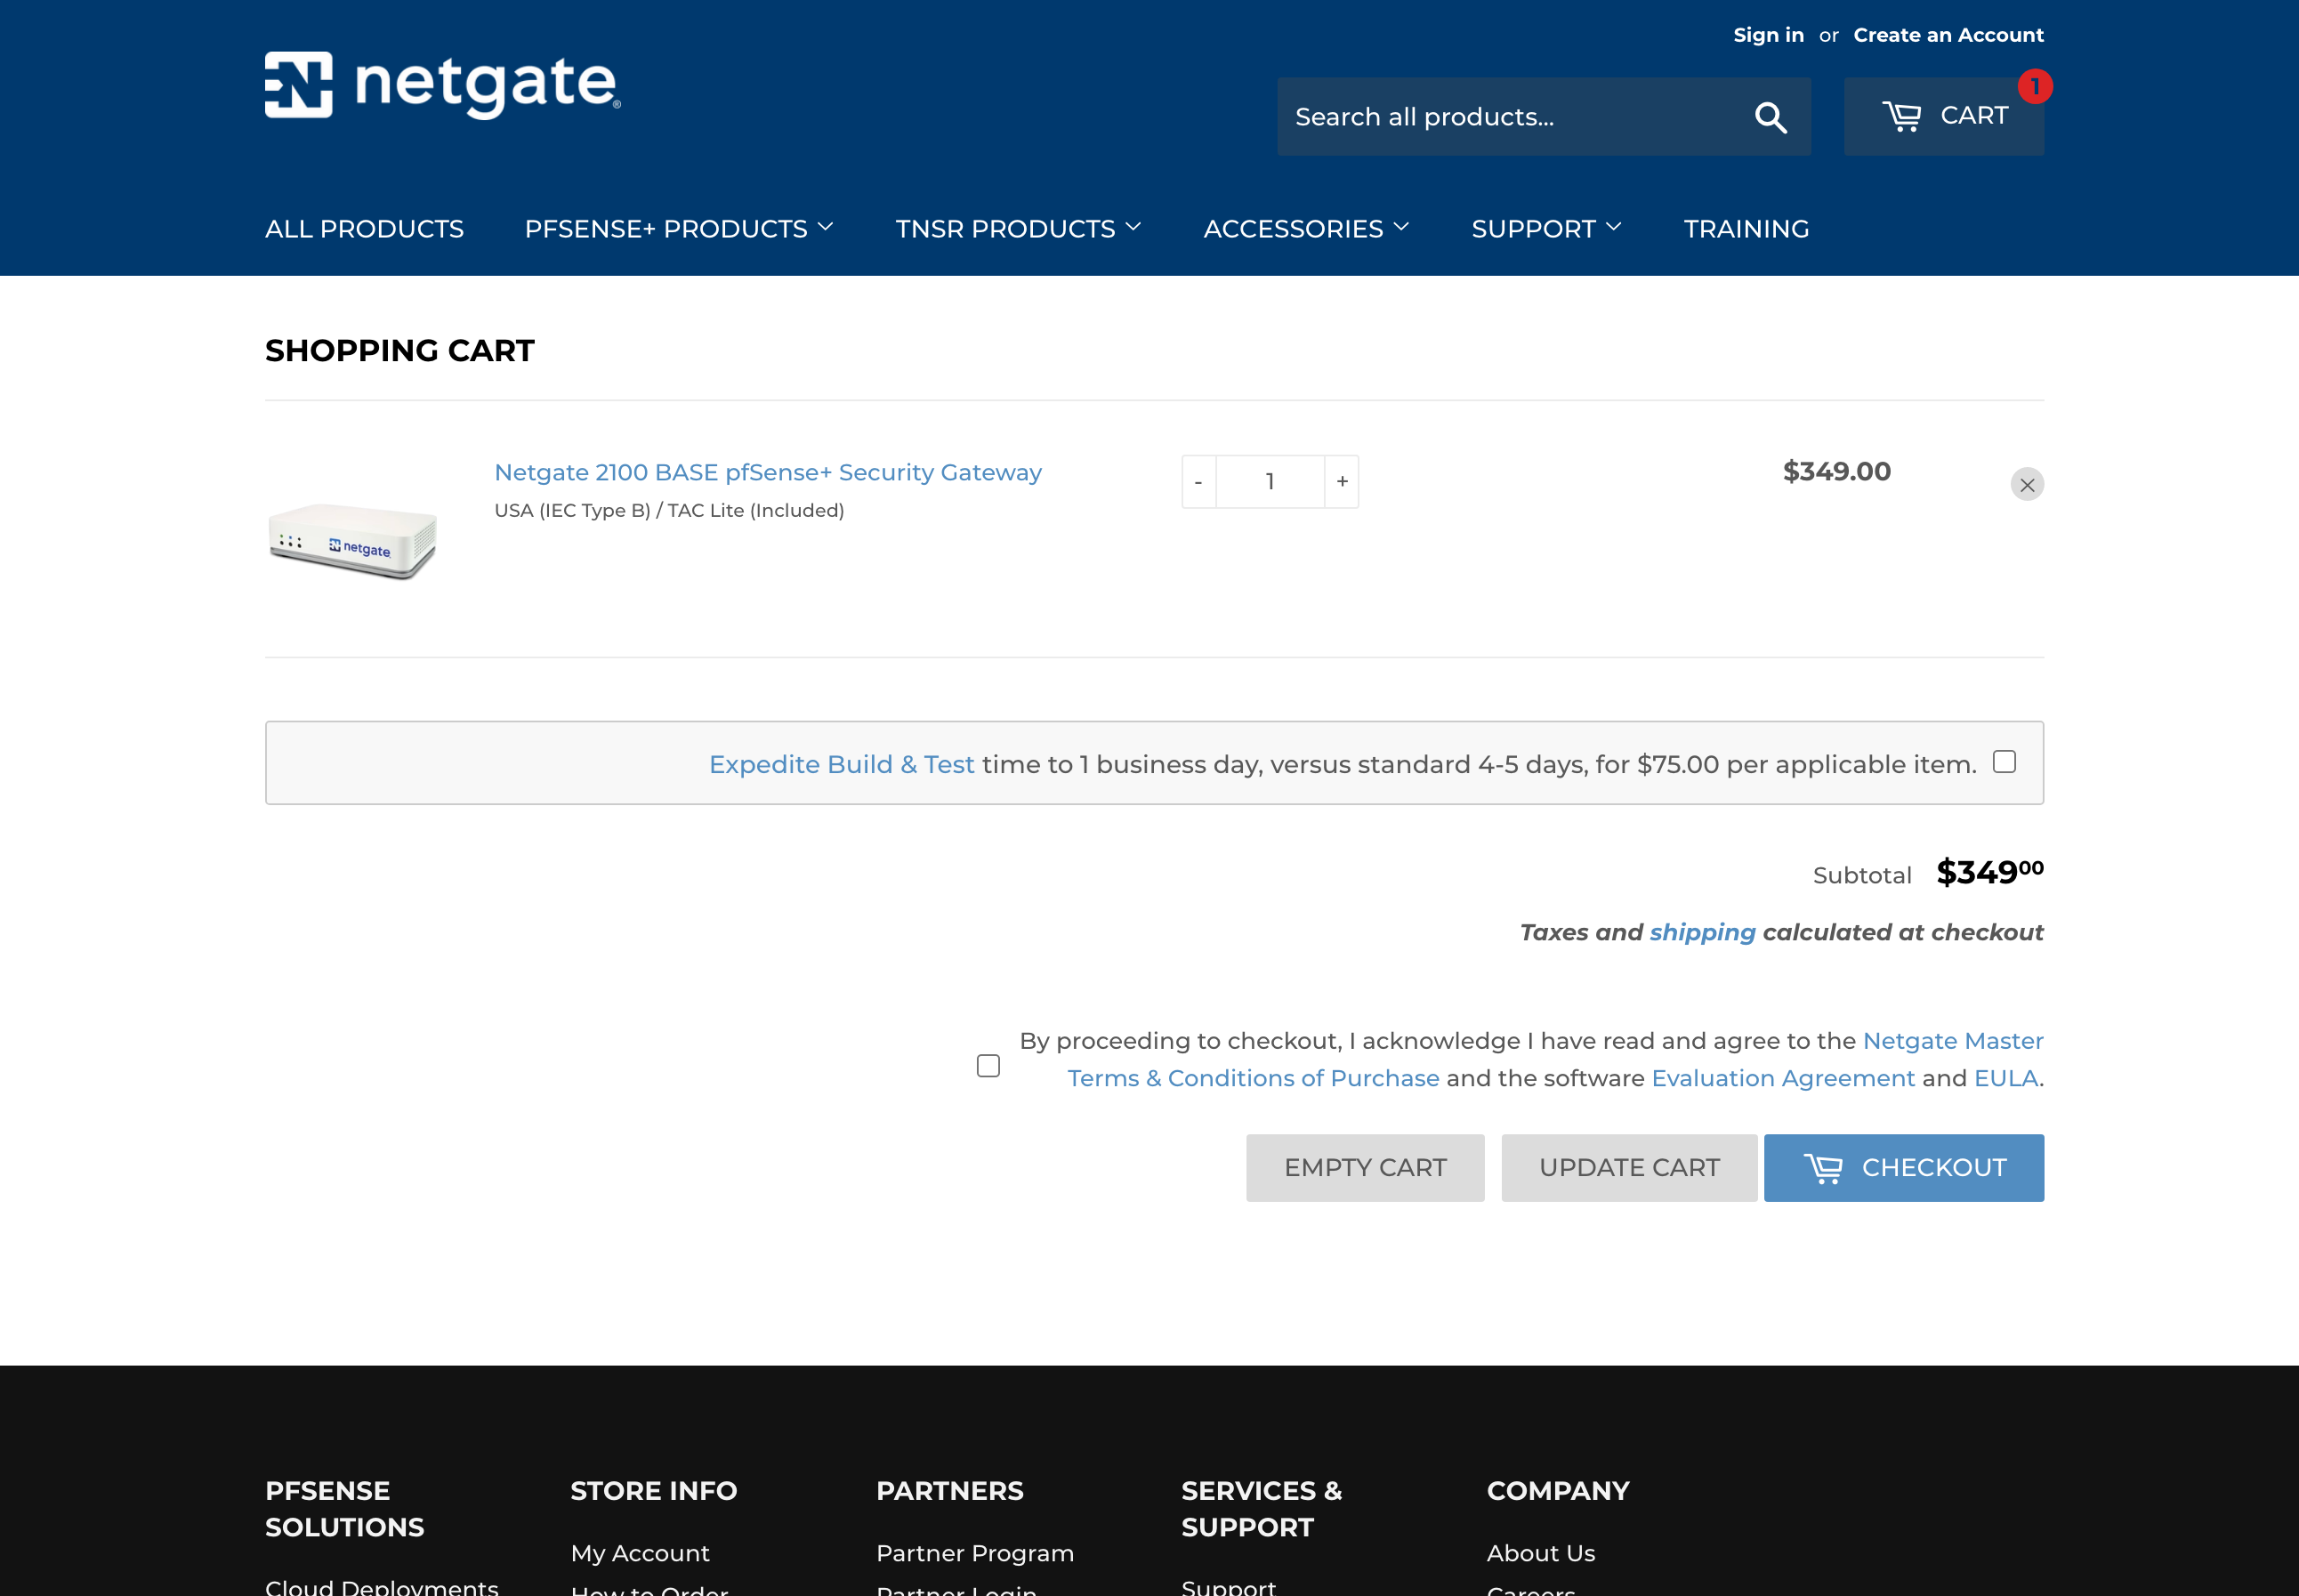
Task: Check the terms agreement checkbox
Action: [x=988, y=1066]
